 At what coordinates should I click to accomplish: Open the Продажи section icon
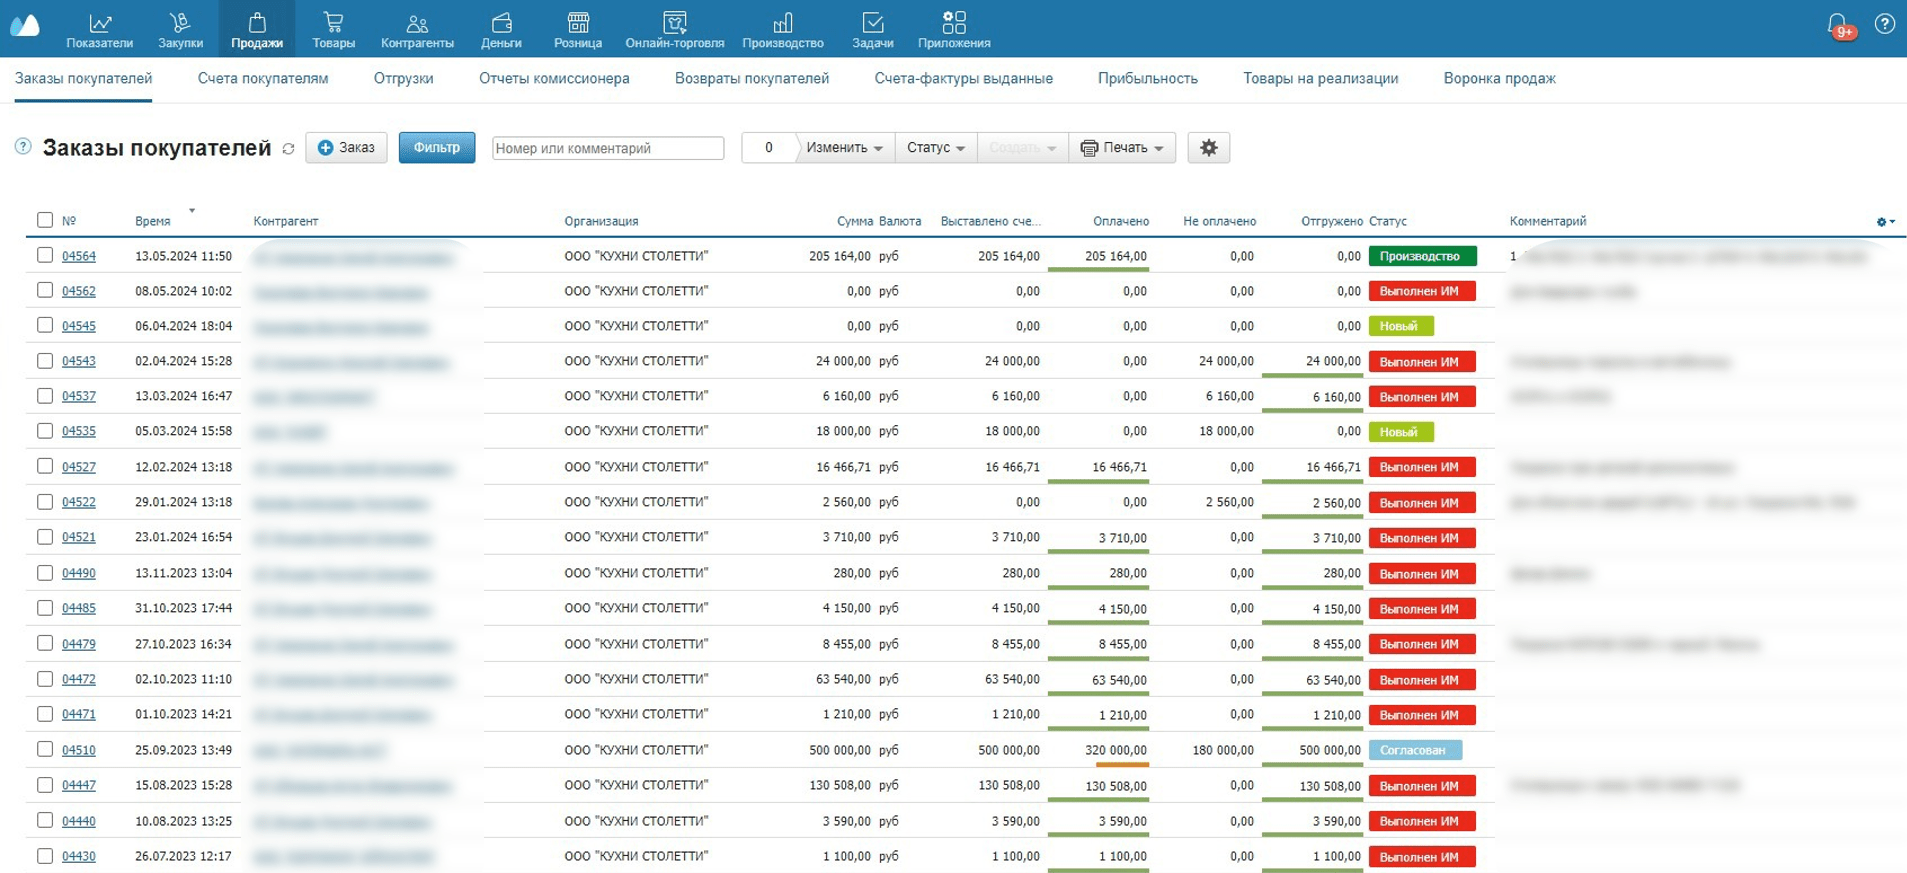pyautogui.click(x=257, y=22)
